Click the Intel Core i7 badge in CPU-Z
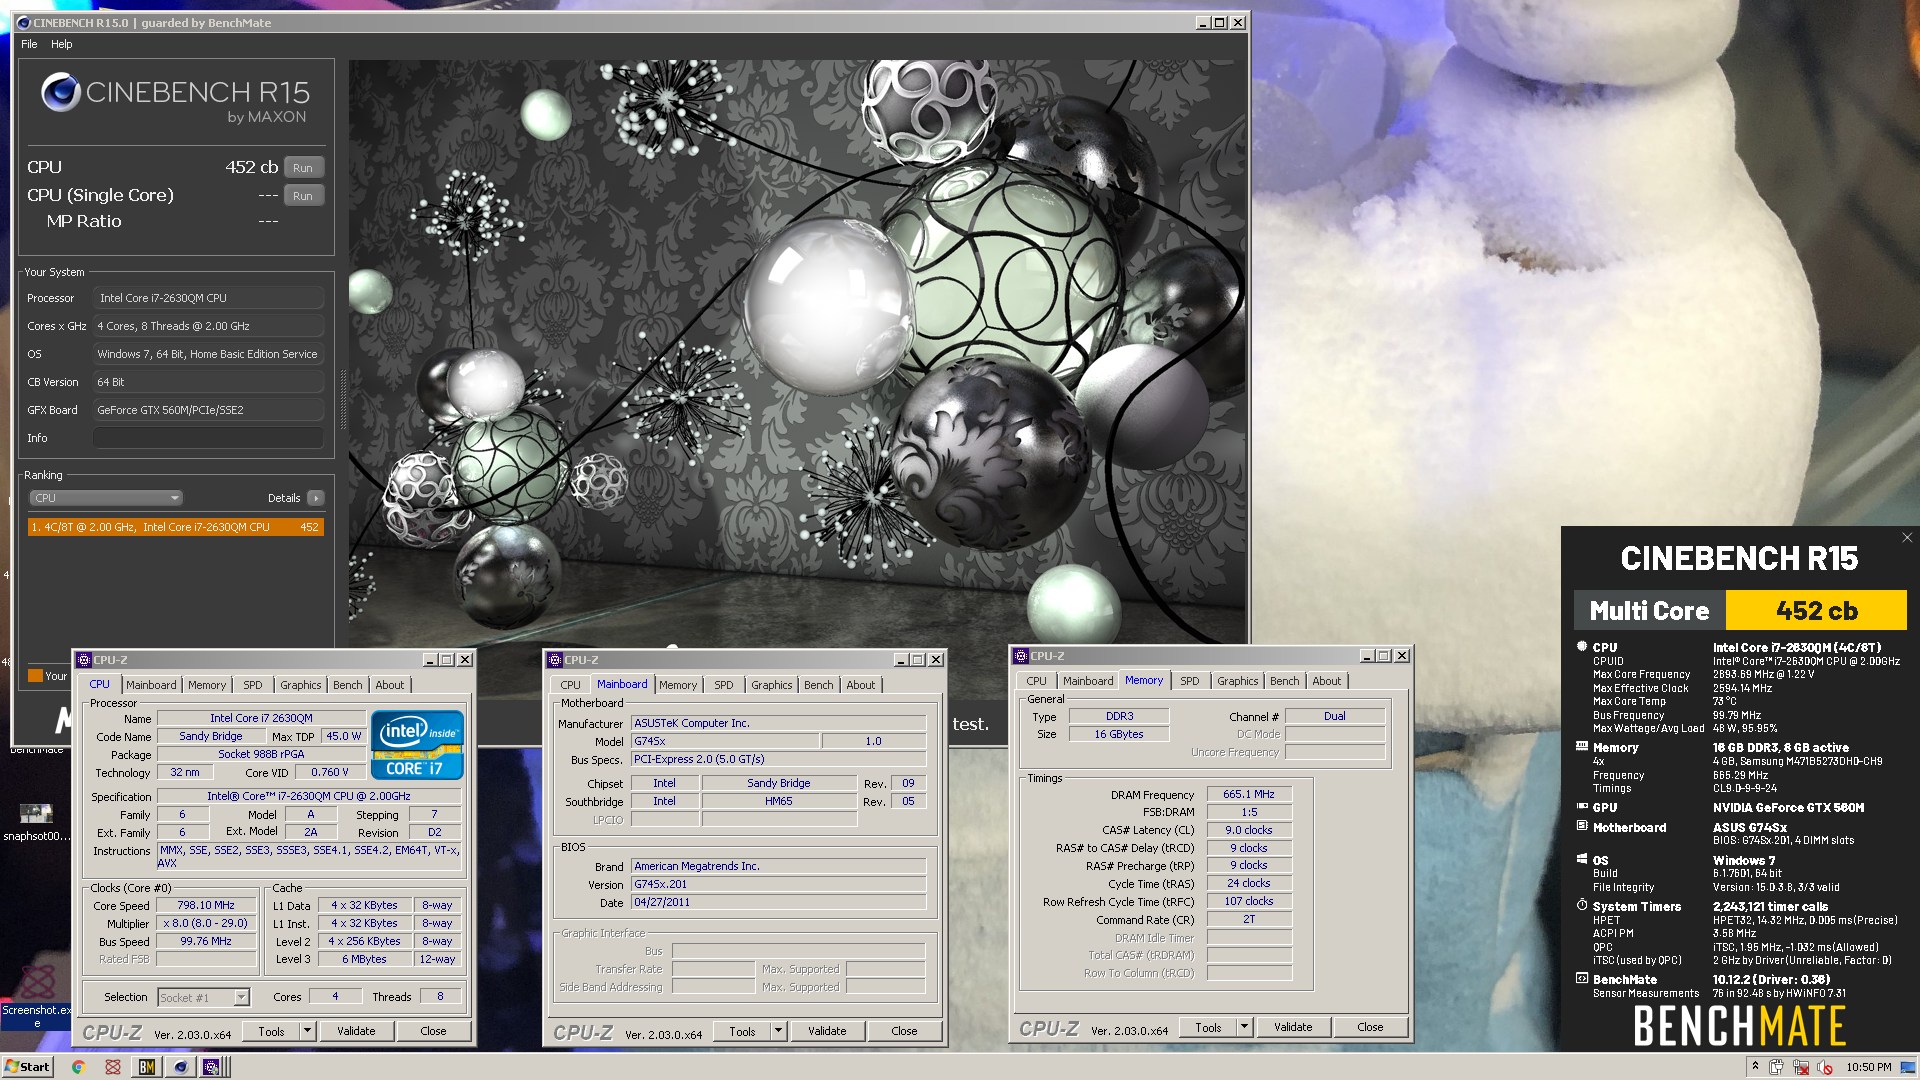This screenshot has width=1920, height=1080. pos(417,744)
